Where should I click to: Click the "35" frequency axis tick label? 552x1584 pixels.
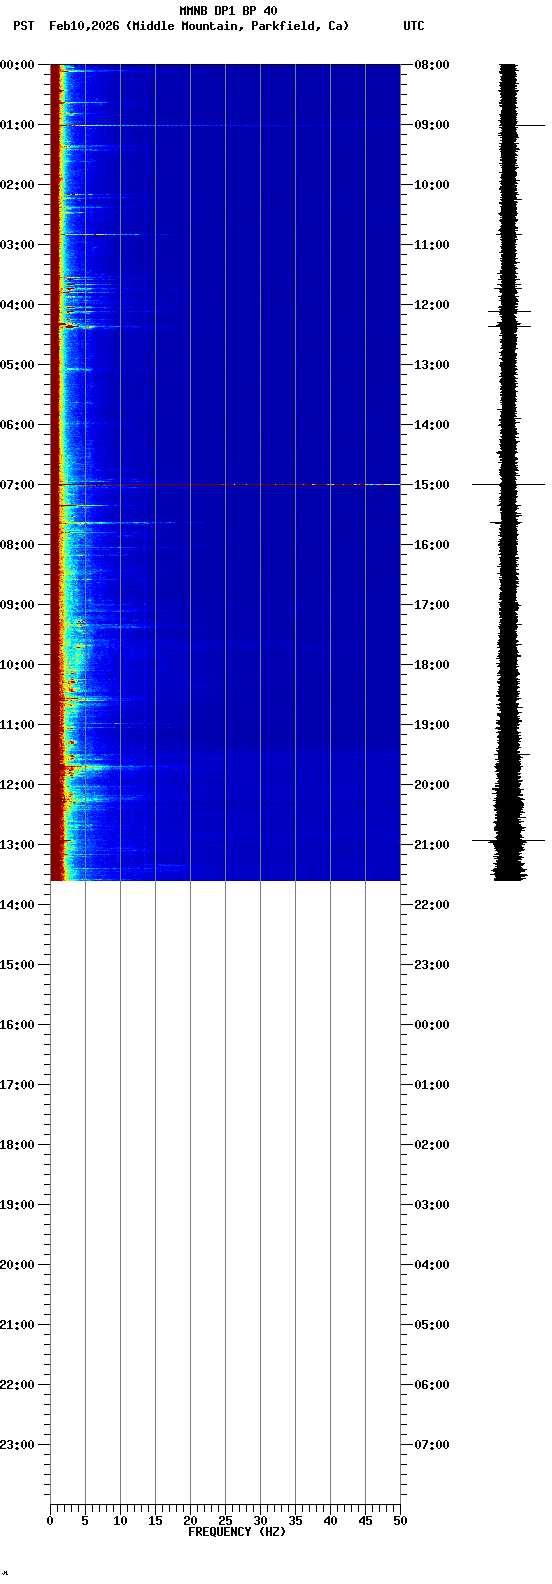pyautogui.click(x=295, y=1521)
